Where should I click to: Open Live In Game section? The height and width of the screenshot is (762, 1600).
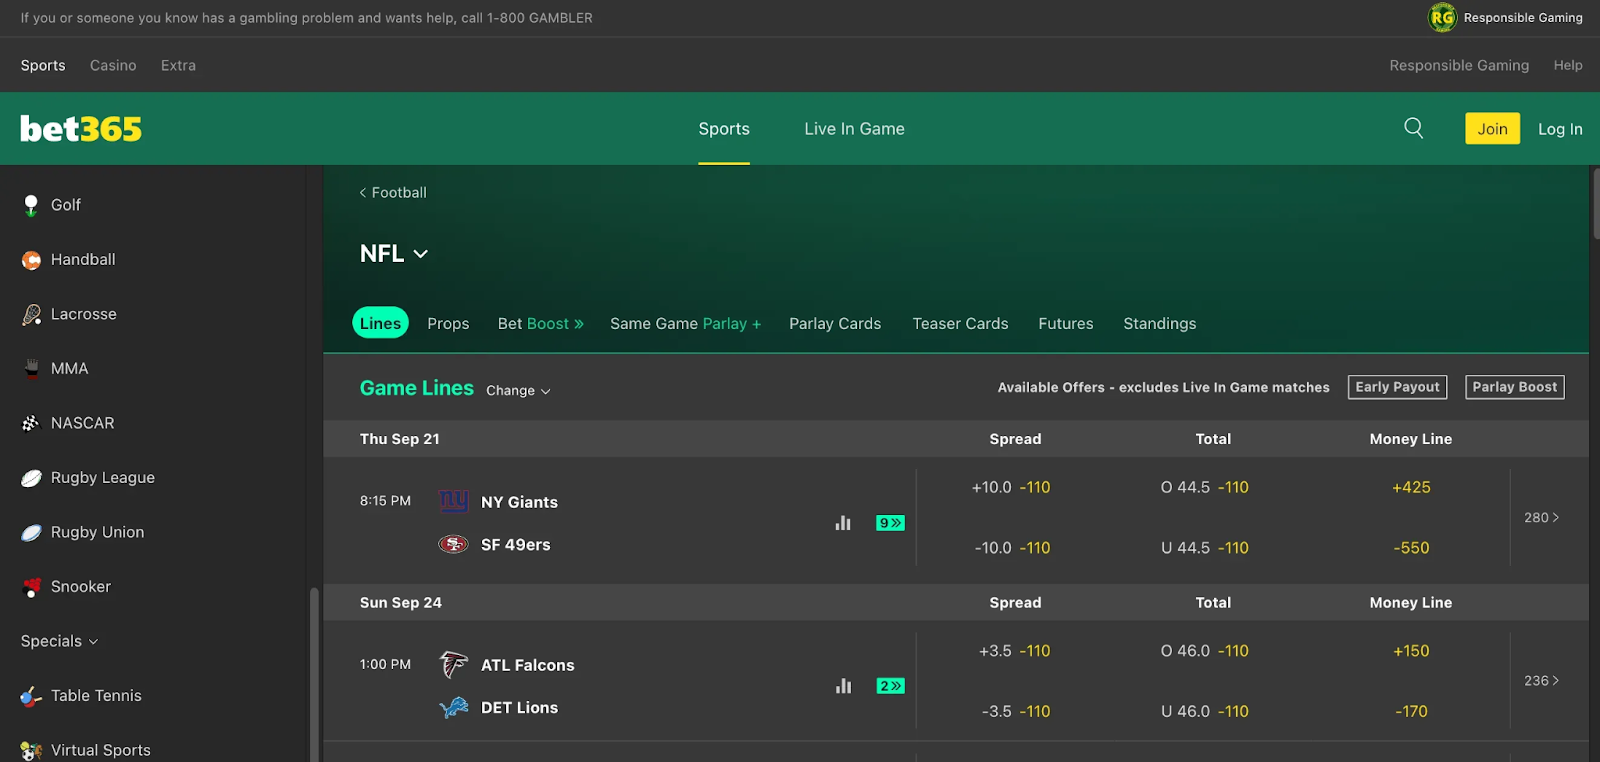tap(854, 129)
